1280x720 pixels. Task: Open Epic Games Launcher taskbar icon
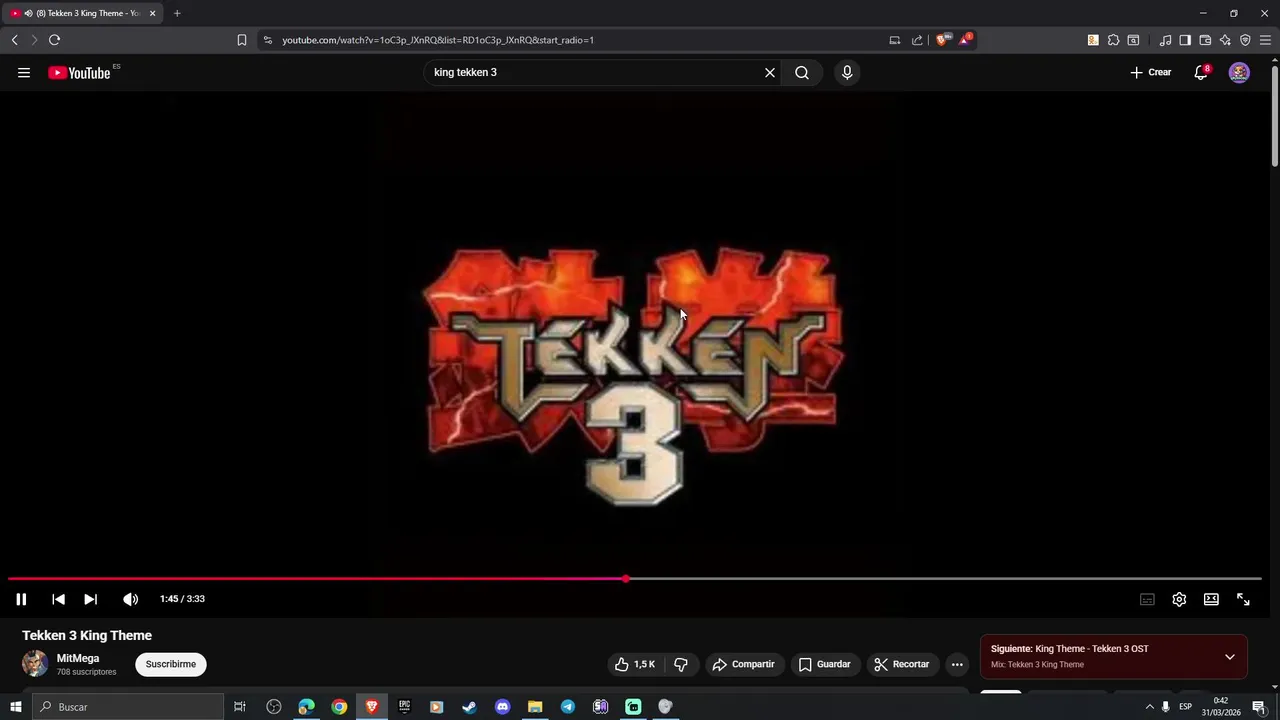[x=404, y=707]
